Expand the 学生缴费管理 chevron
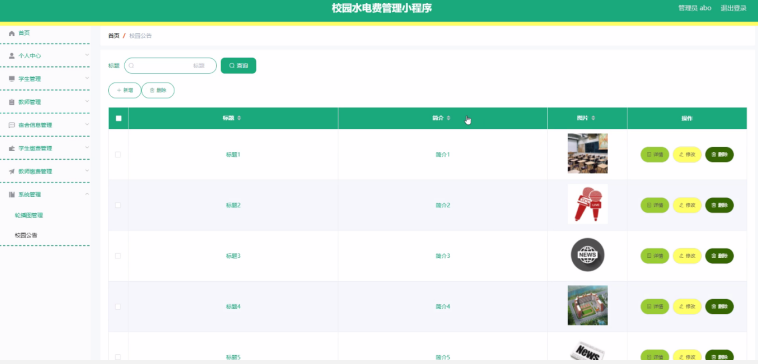 point(87,147)
